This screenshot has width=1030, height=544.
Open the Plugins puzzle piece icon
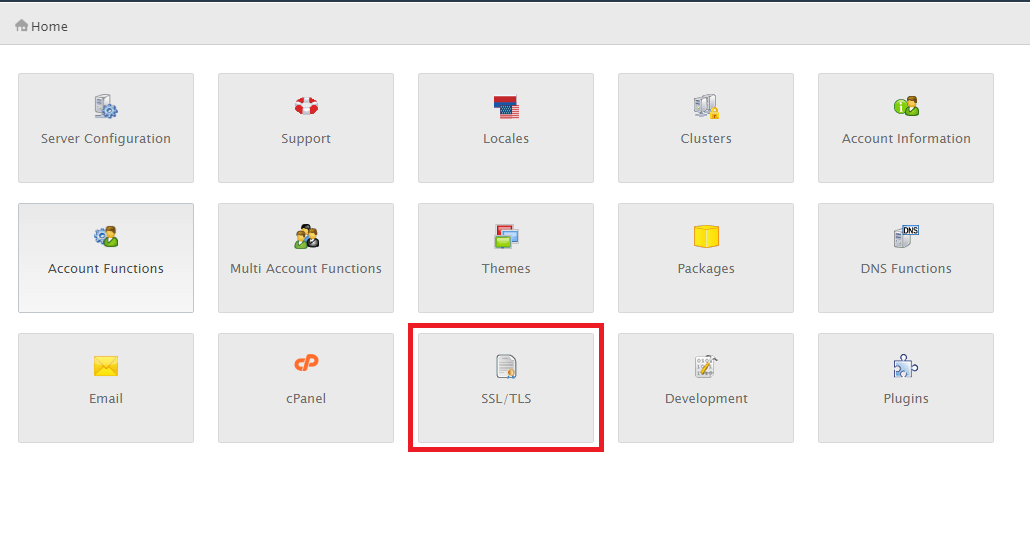[x=906, y=366]
